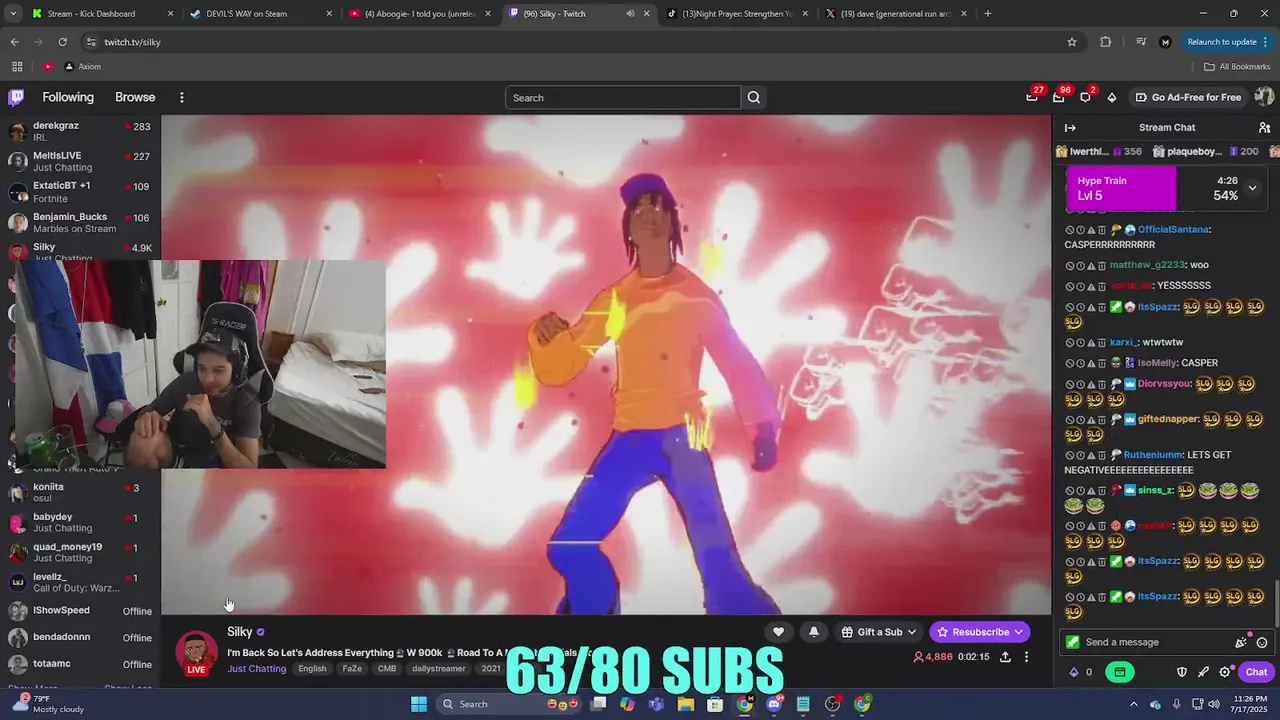This screenshot has width=1280, height=720.
Task: Click the search magnifier button
Action: (x=754, y=97)
